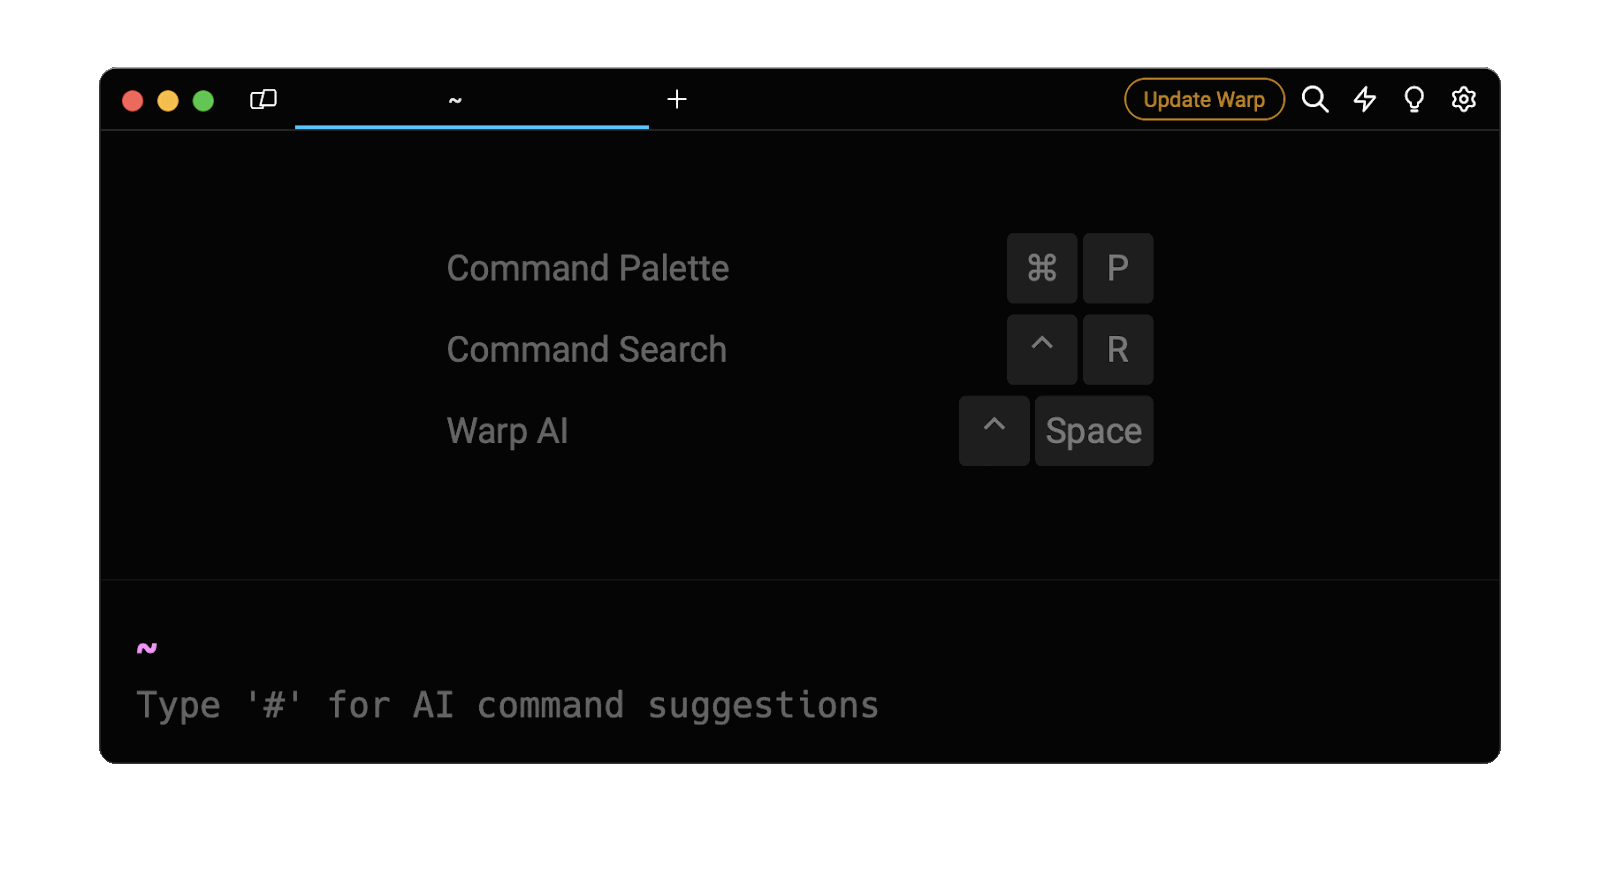Click the caret key beside R
1600x895 pixels.
click(1042, 349)
